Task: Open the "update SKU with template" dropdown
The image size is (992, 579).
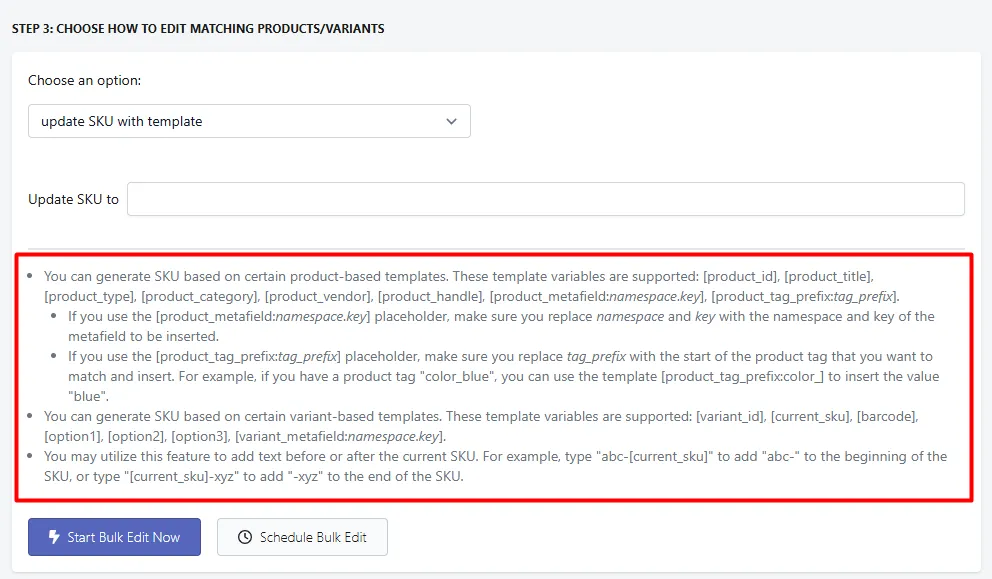Action: (x=249, y=121)
